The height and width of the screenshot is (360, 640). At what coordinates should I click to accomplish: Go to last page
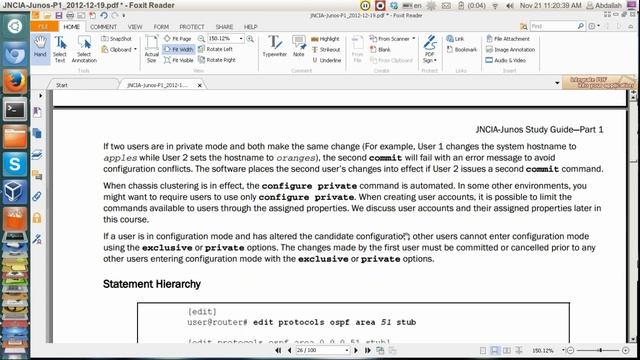pyautogui.click(x=367, y=350)
